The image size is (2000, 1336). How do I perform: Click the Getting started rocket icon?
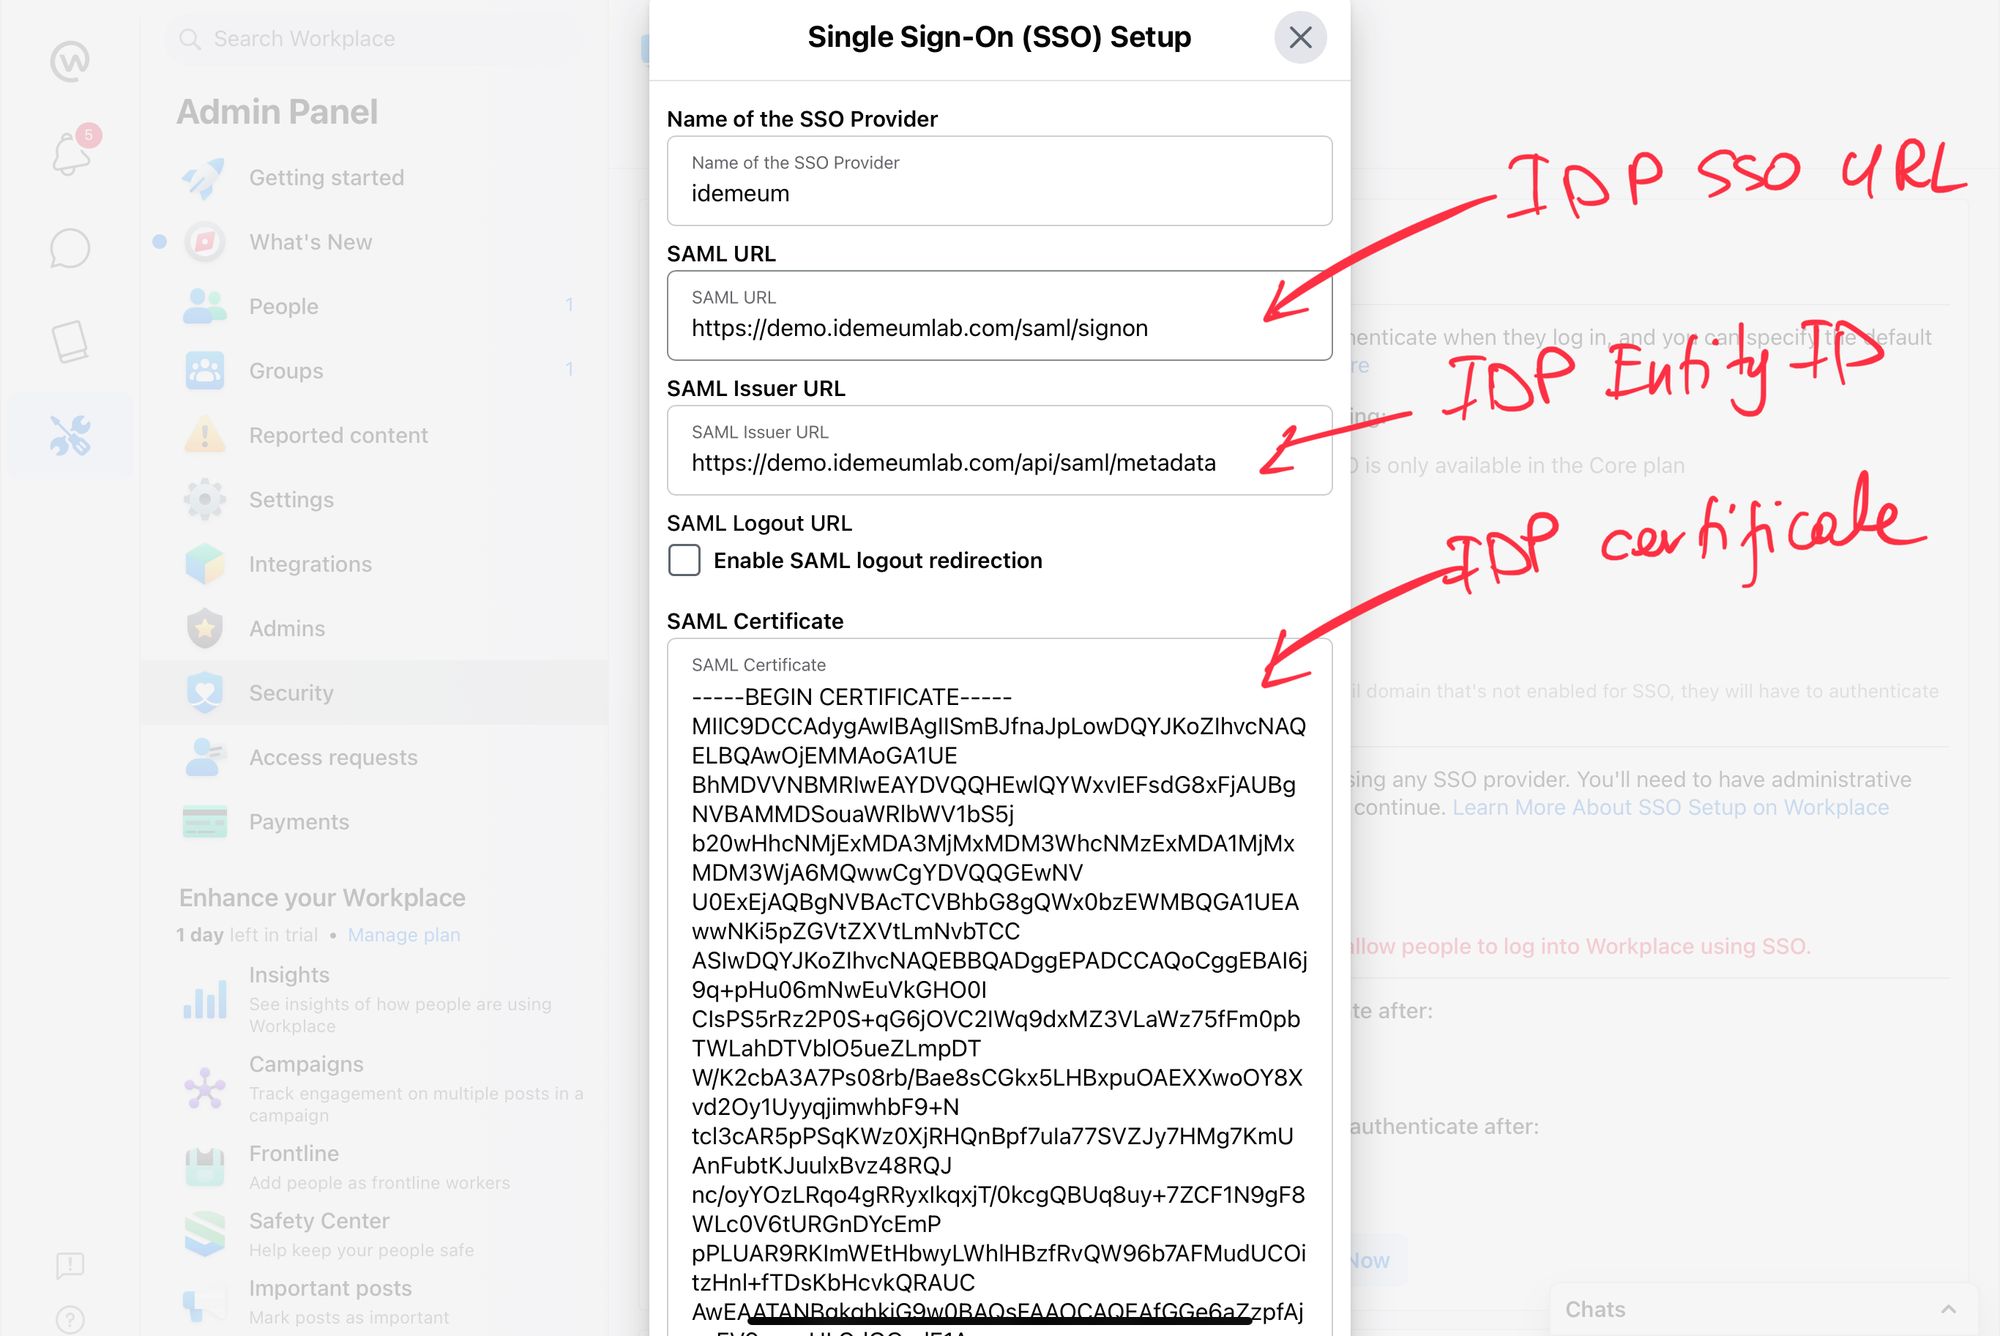[x=205, y=178]
